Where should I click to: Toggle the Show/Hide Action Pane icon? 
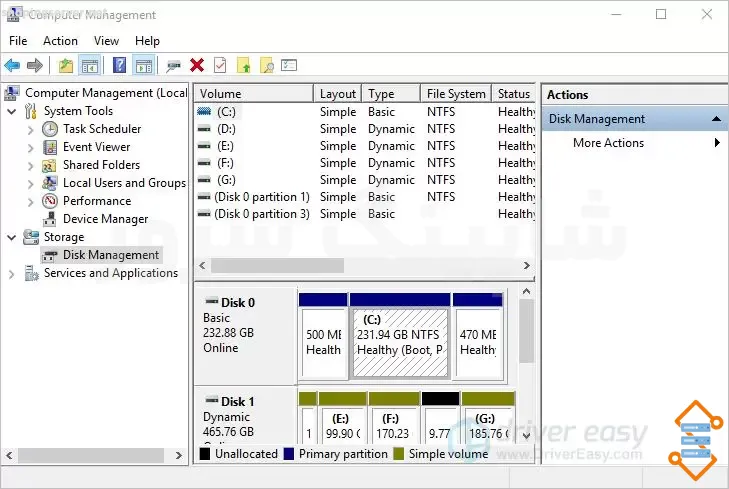click(x=144, y=66)
